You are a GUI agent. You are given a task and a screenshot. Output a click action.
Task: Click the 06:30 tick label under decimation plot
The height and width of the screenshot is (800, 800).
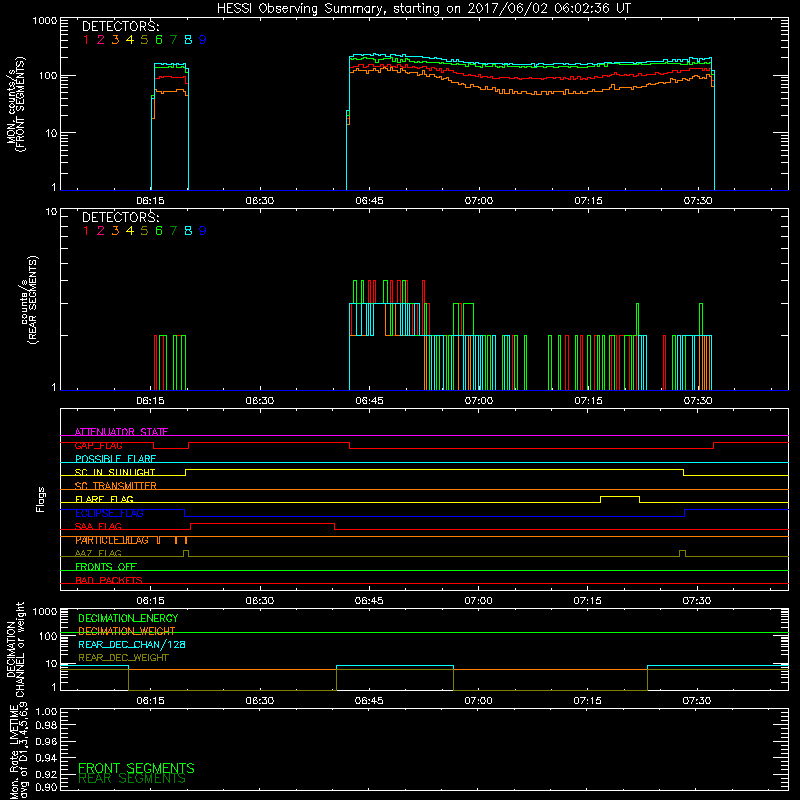(x=260, y=701)
